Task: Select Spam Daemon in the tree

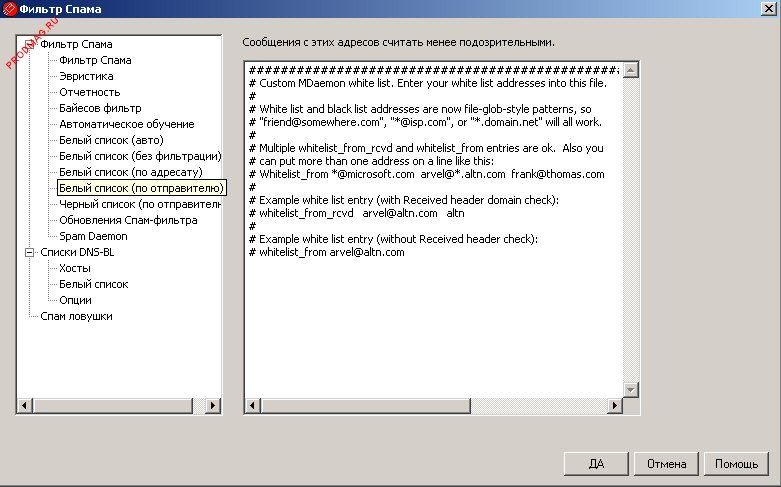Action: pyautogui.click(x=93, y=236)
